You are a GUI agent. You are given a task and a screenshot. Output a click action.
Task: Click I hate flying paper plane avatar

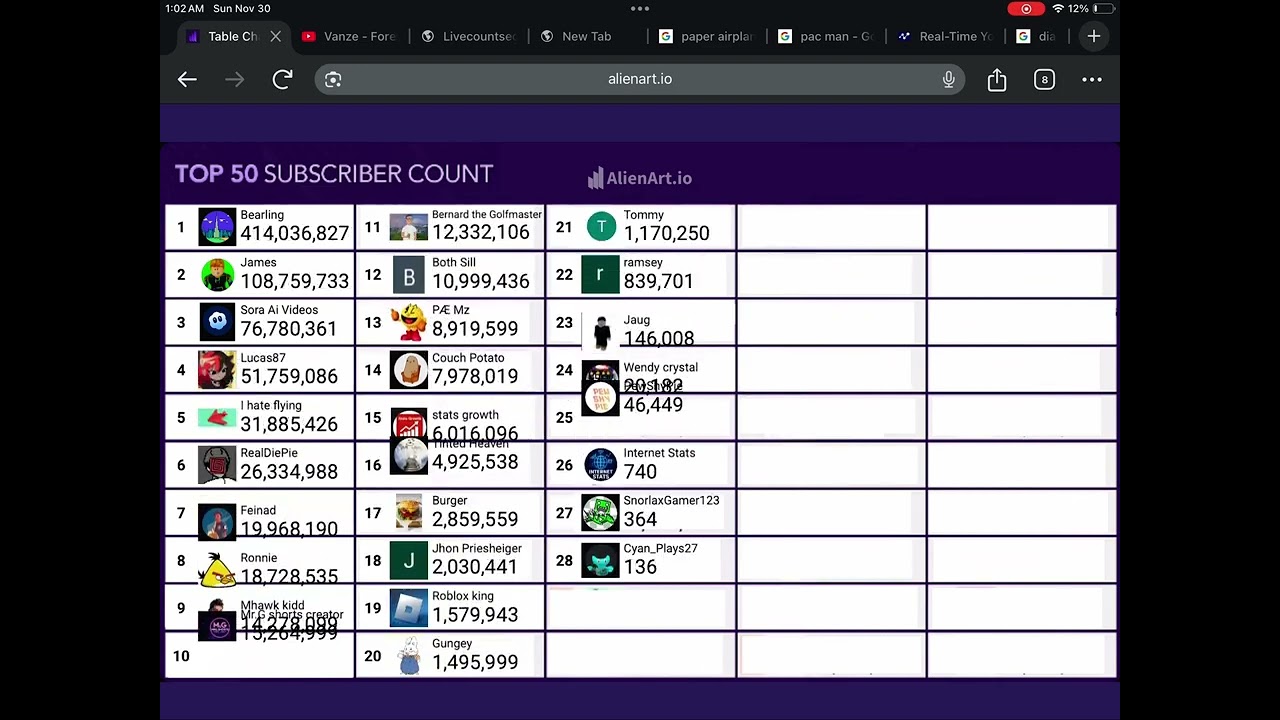[x=217, y=418]
